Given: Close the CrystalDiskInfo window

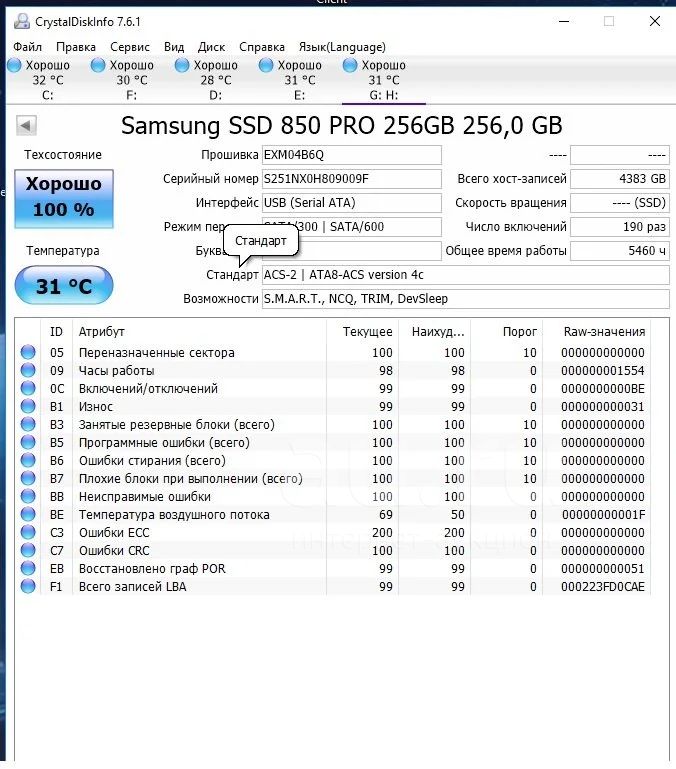Looking at the screenshot, I should (x=654, y=22).
